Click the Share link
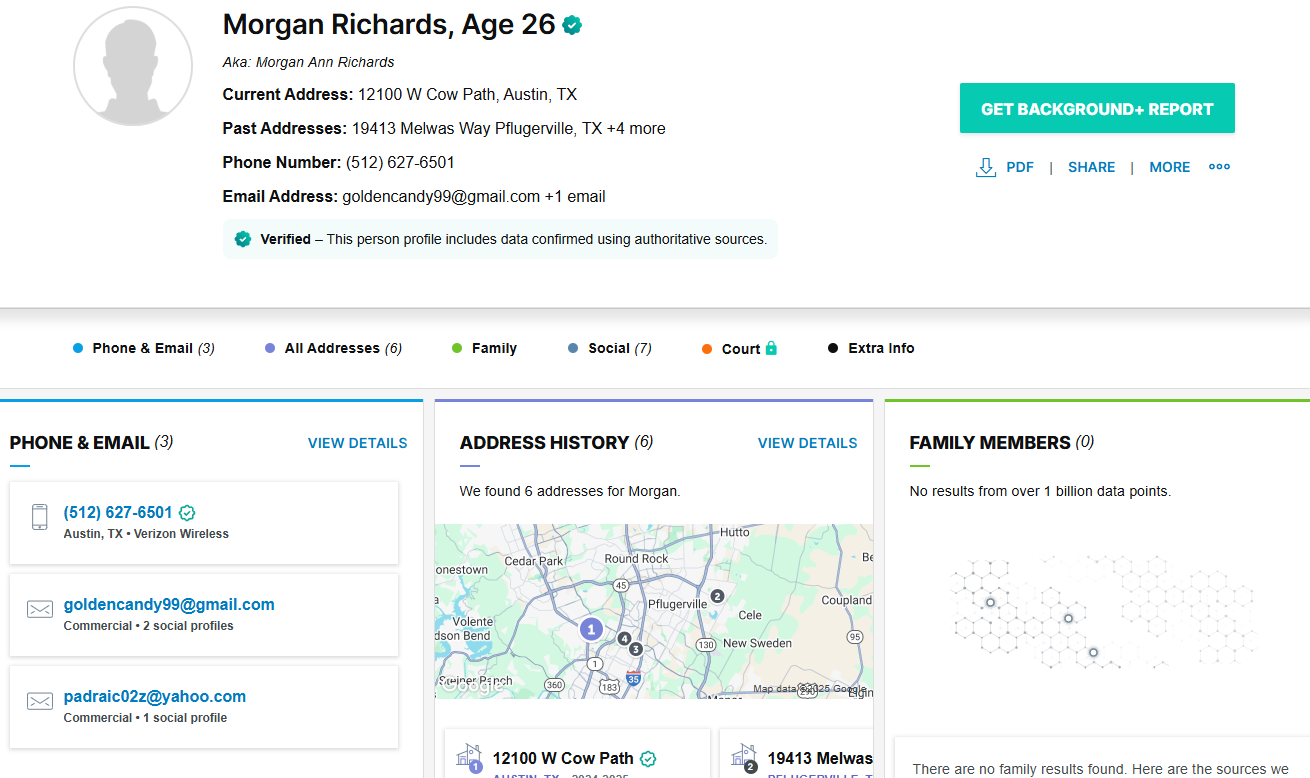1310x778 pixels. point(1091,167)
